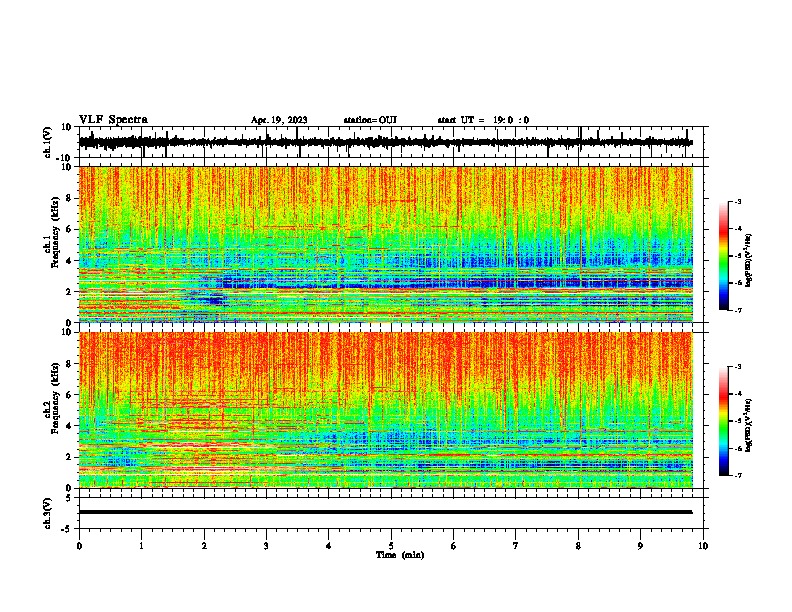
Task: Select the "start UT = 19:0 :0" text
Action: coord(483,120)
